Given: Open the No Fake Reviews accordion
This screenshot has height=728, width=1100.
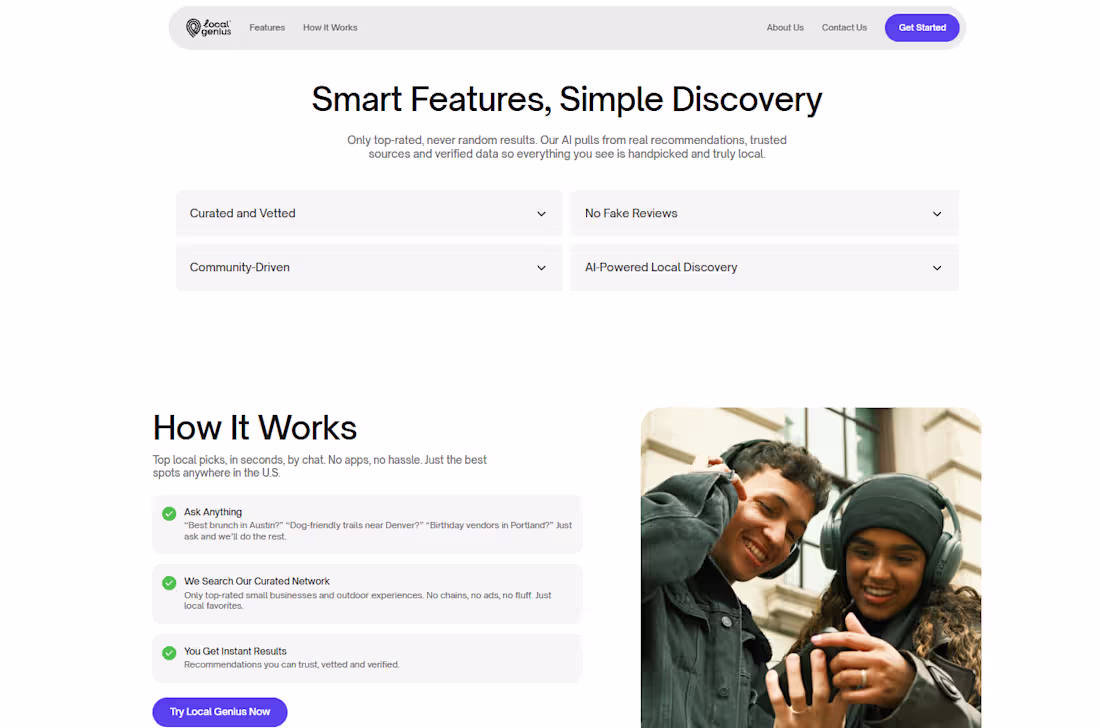Looking at the screenshot, I should [x=764, y=213].
